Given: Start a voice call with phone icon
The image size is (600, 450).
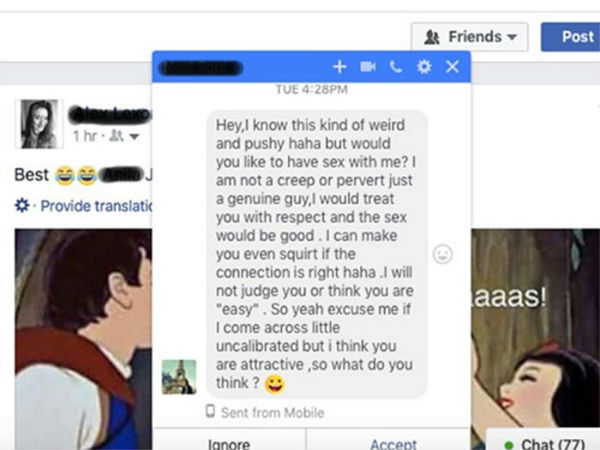Looking at the screenshot, I should point(396,67).
